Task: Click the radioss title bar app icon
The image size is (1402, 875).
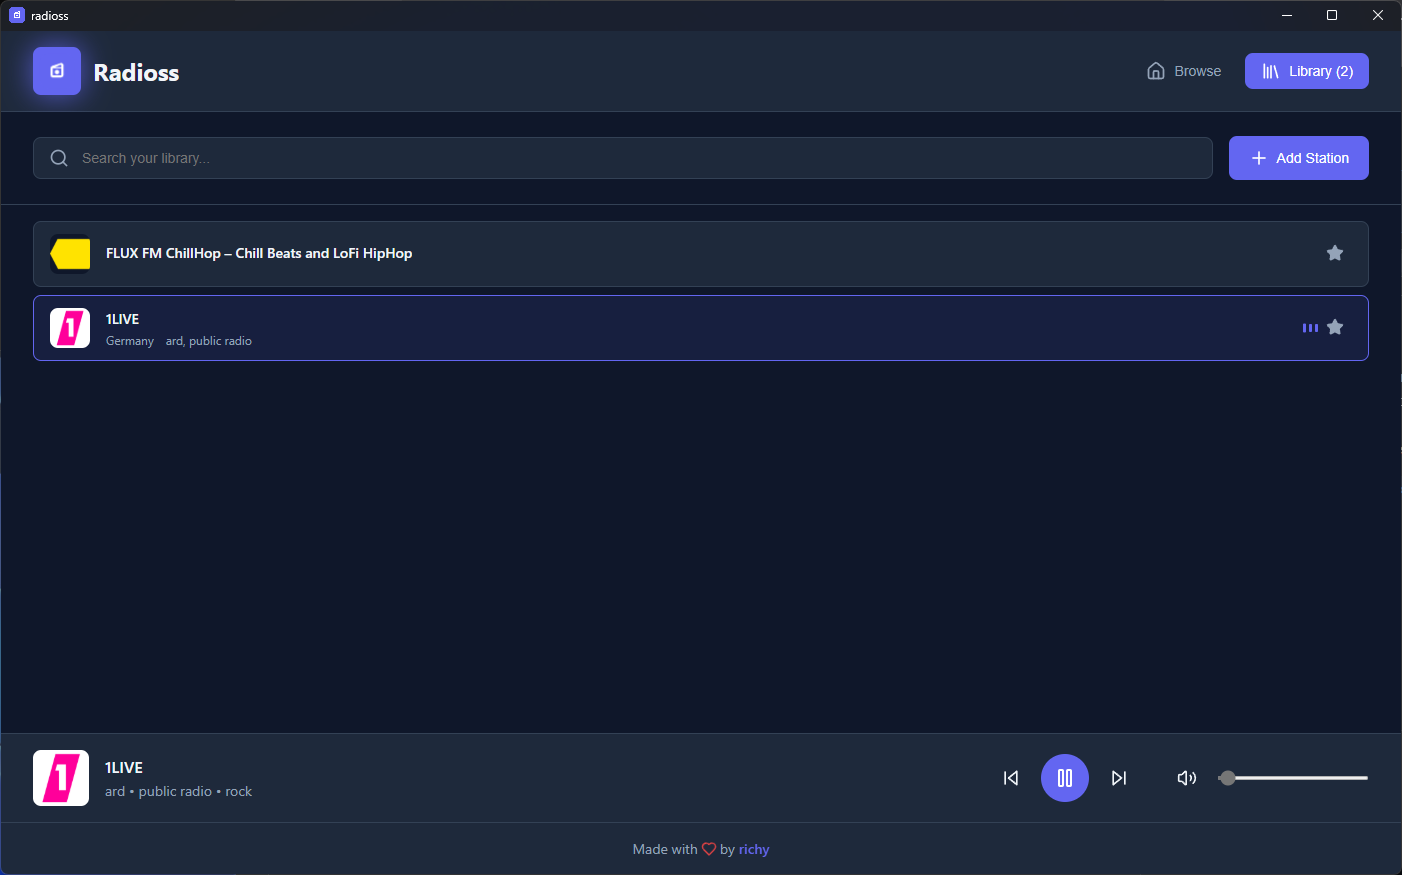Action: (17, 15)
